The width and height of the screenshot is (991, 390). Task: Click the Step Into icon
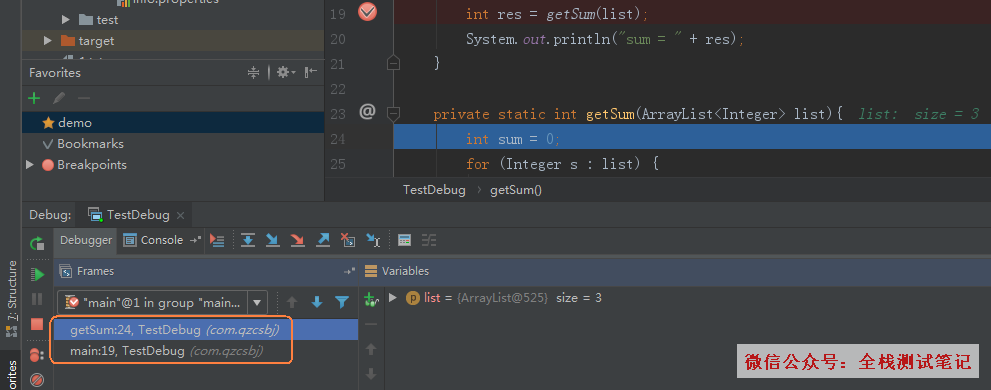point(272,240)
